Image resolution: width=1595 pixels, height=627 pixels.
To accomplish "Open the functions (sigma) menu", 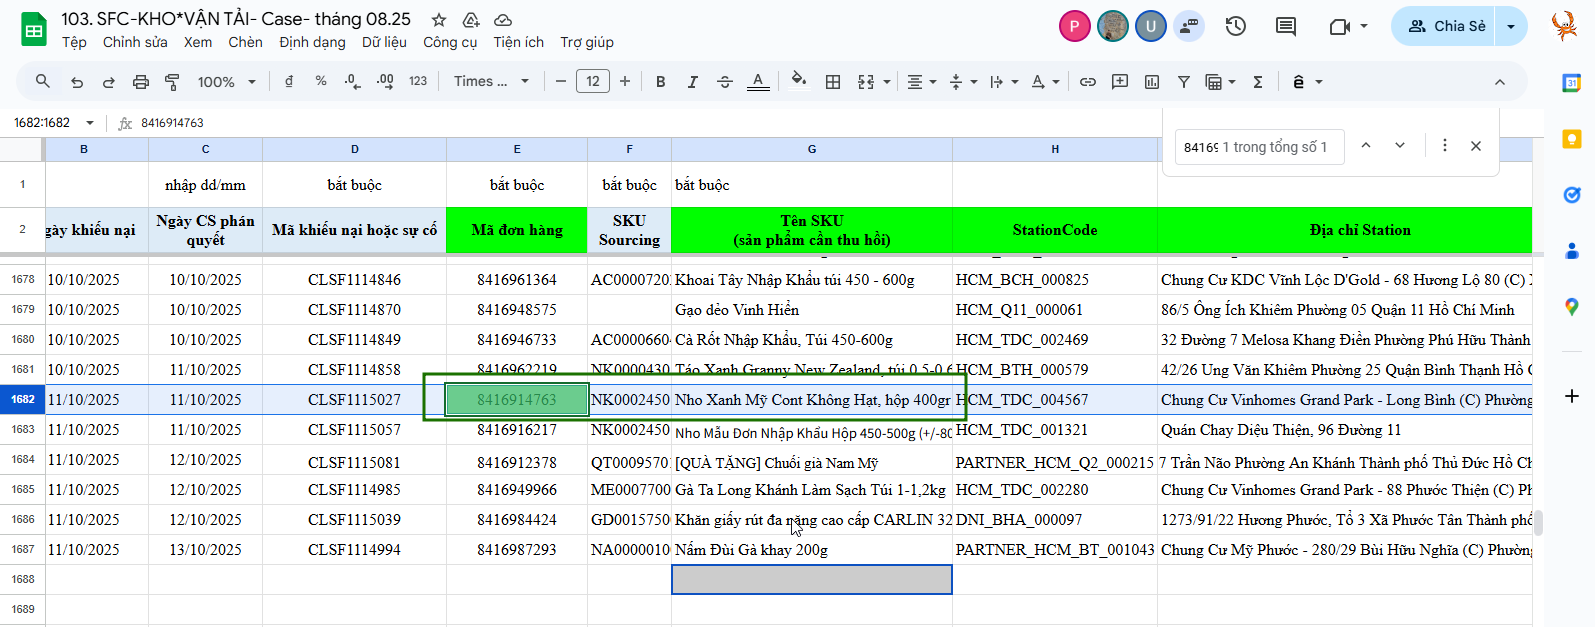I will point(1258,82).
